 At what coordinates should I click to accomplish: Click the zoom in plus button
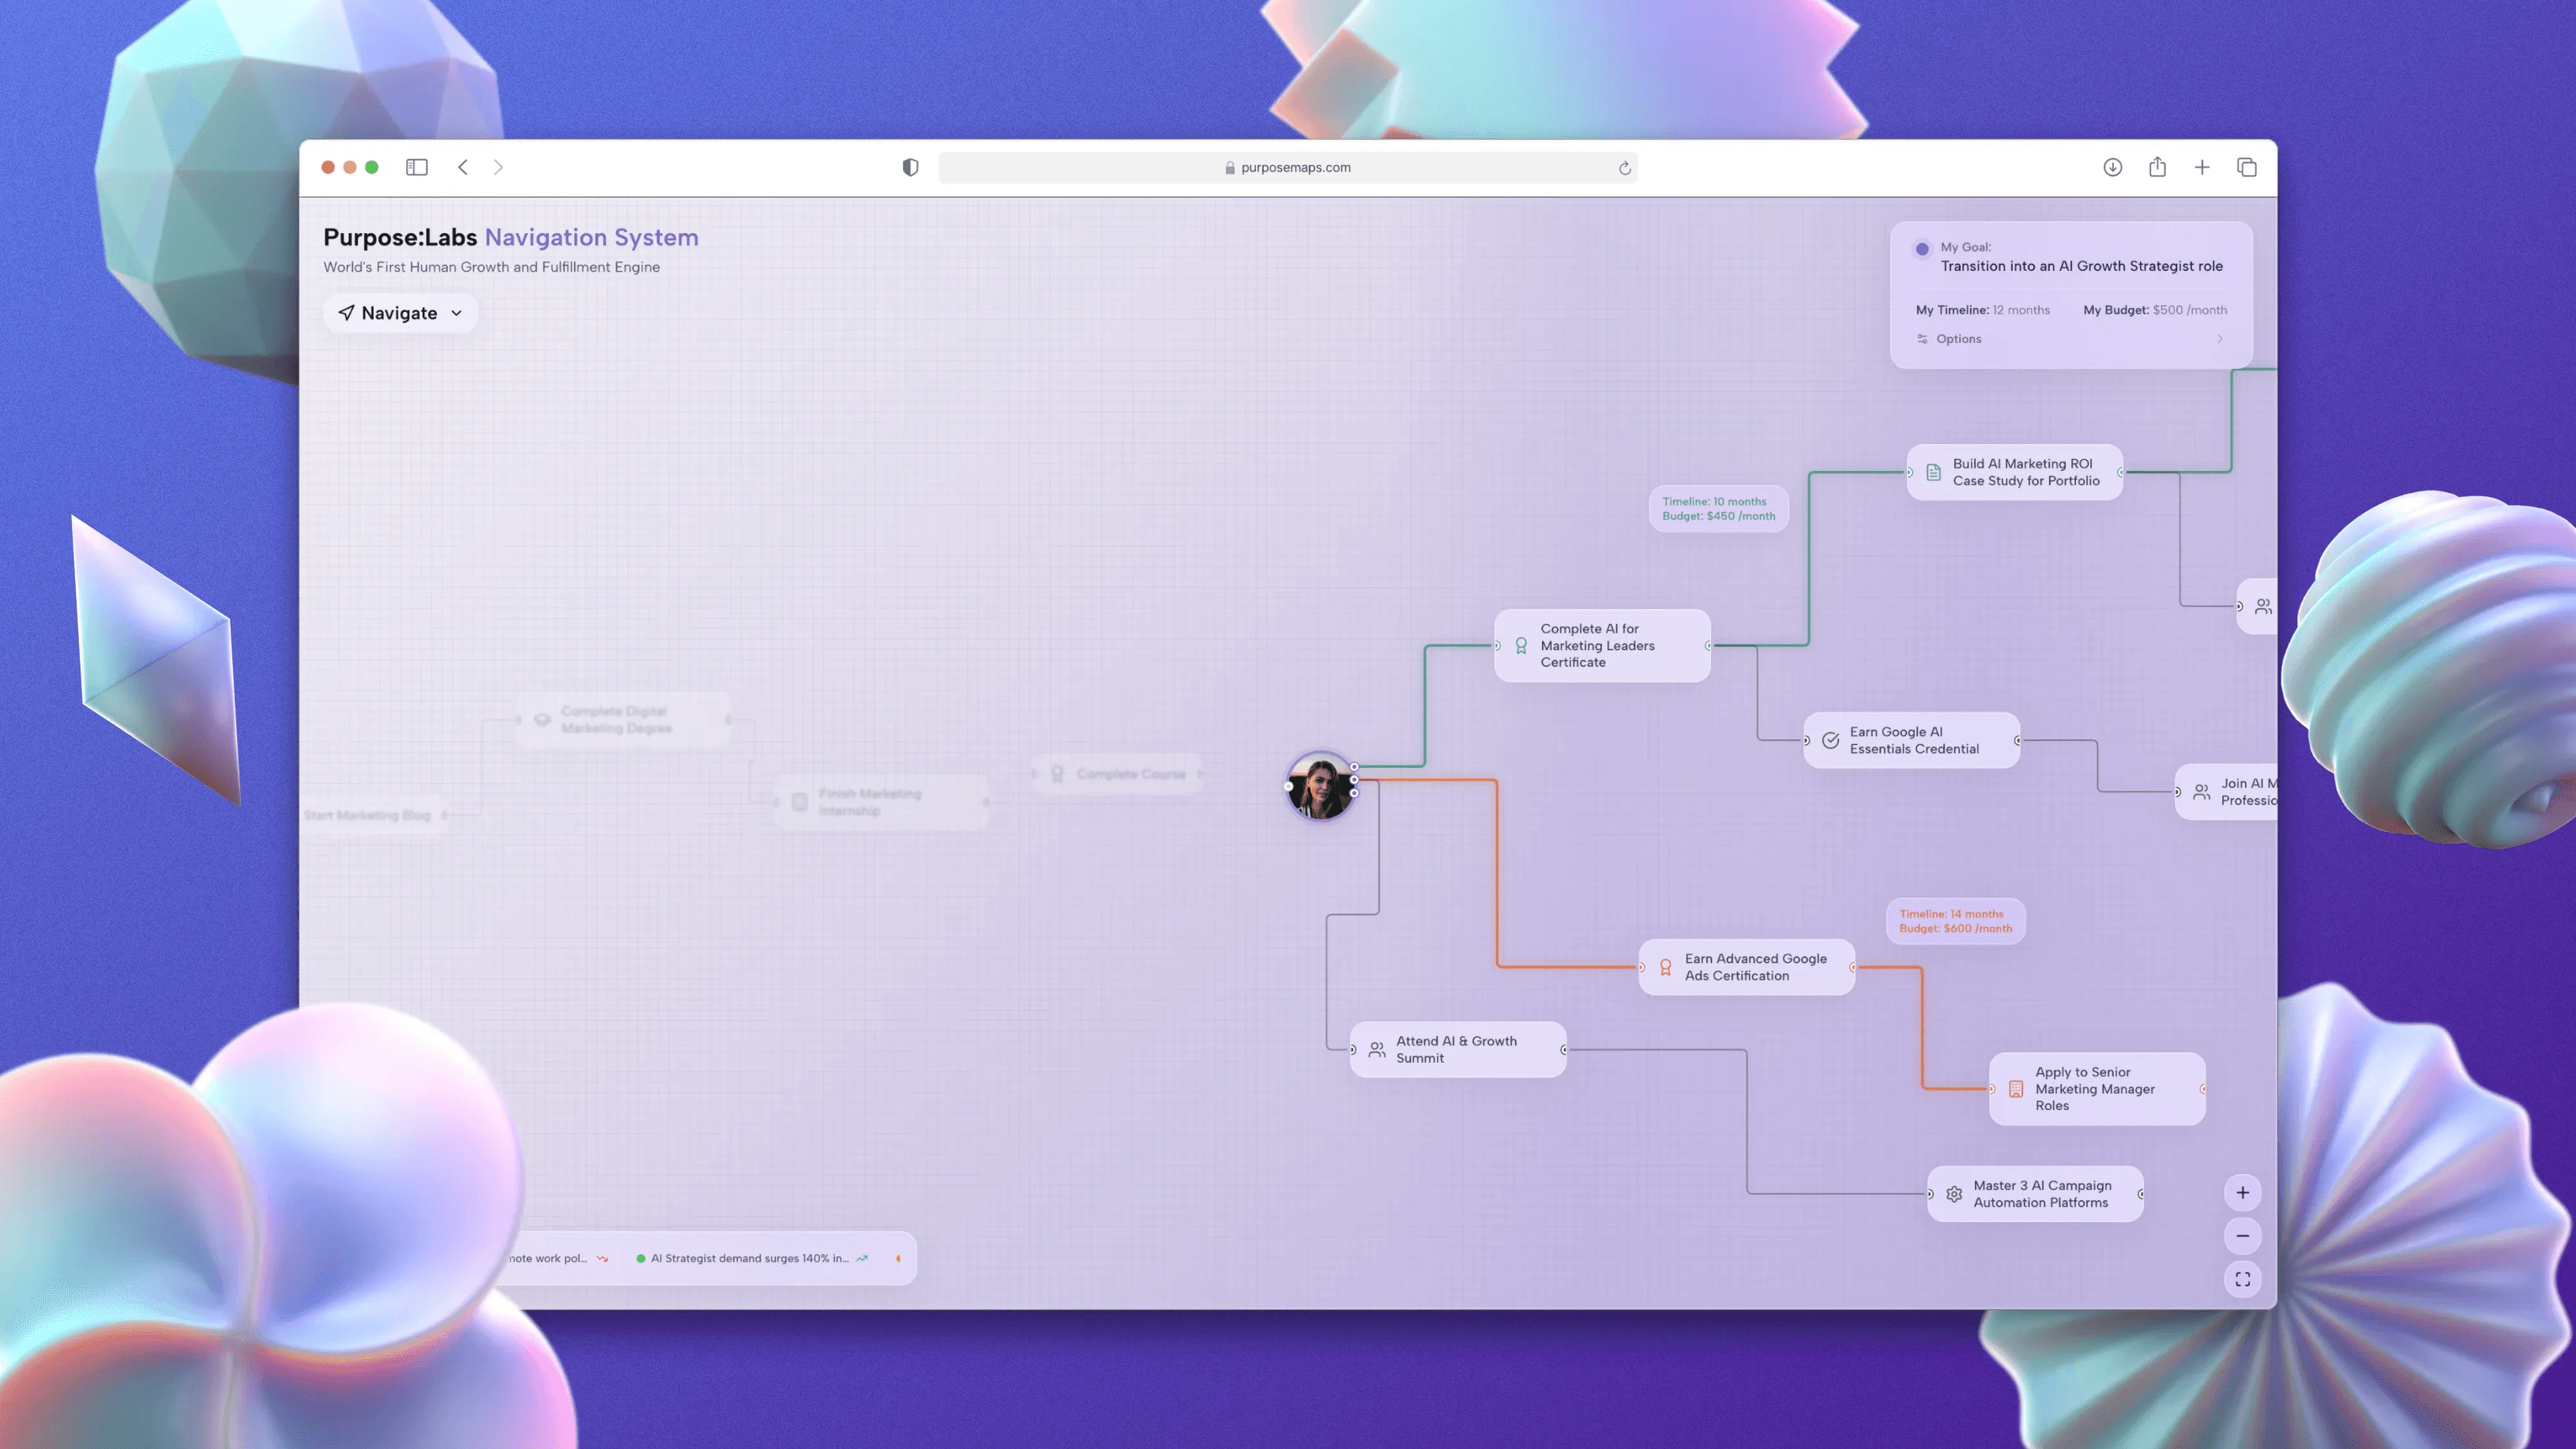[x=2242, y=1192]
